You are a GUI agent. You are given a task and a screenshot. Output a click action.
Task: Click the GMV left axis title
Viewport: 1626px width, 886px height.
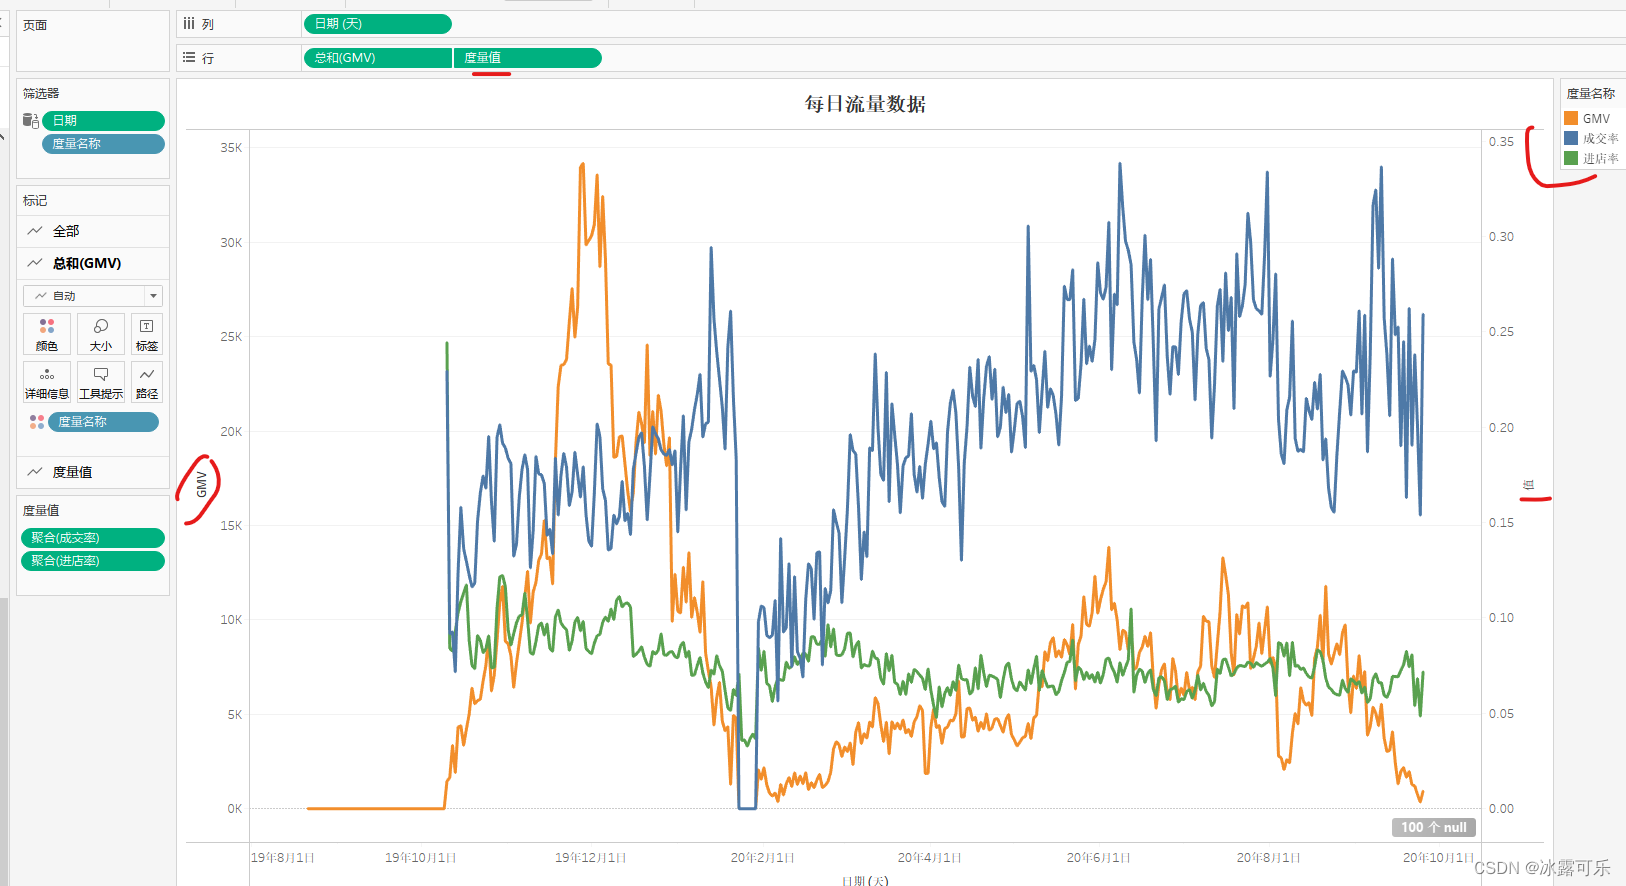(x=202, y=484)
